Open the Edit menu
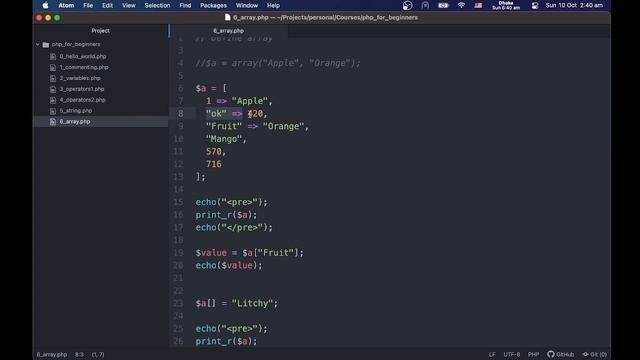The height and width of the screenshot is (360, 640). 107,5
